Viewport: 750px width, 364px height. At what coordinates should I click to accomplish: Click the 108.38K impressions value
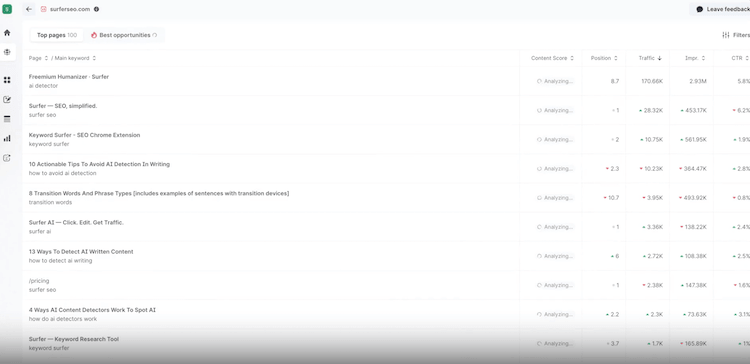696,256
